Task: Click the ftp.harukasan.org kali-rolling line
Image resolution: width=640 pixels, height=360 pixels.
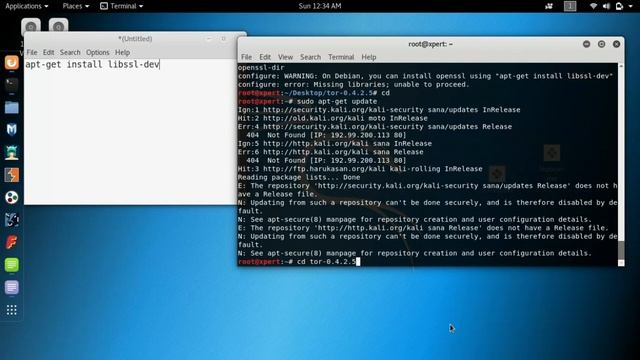Action: 360,169
